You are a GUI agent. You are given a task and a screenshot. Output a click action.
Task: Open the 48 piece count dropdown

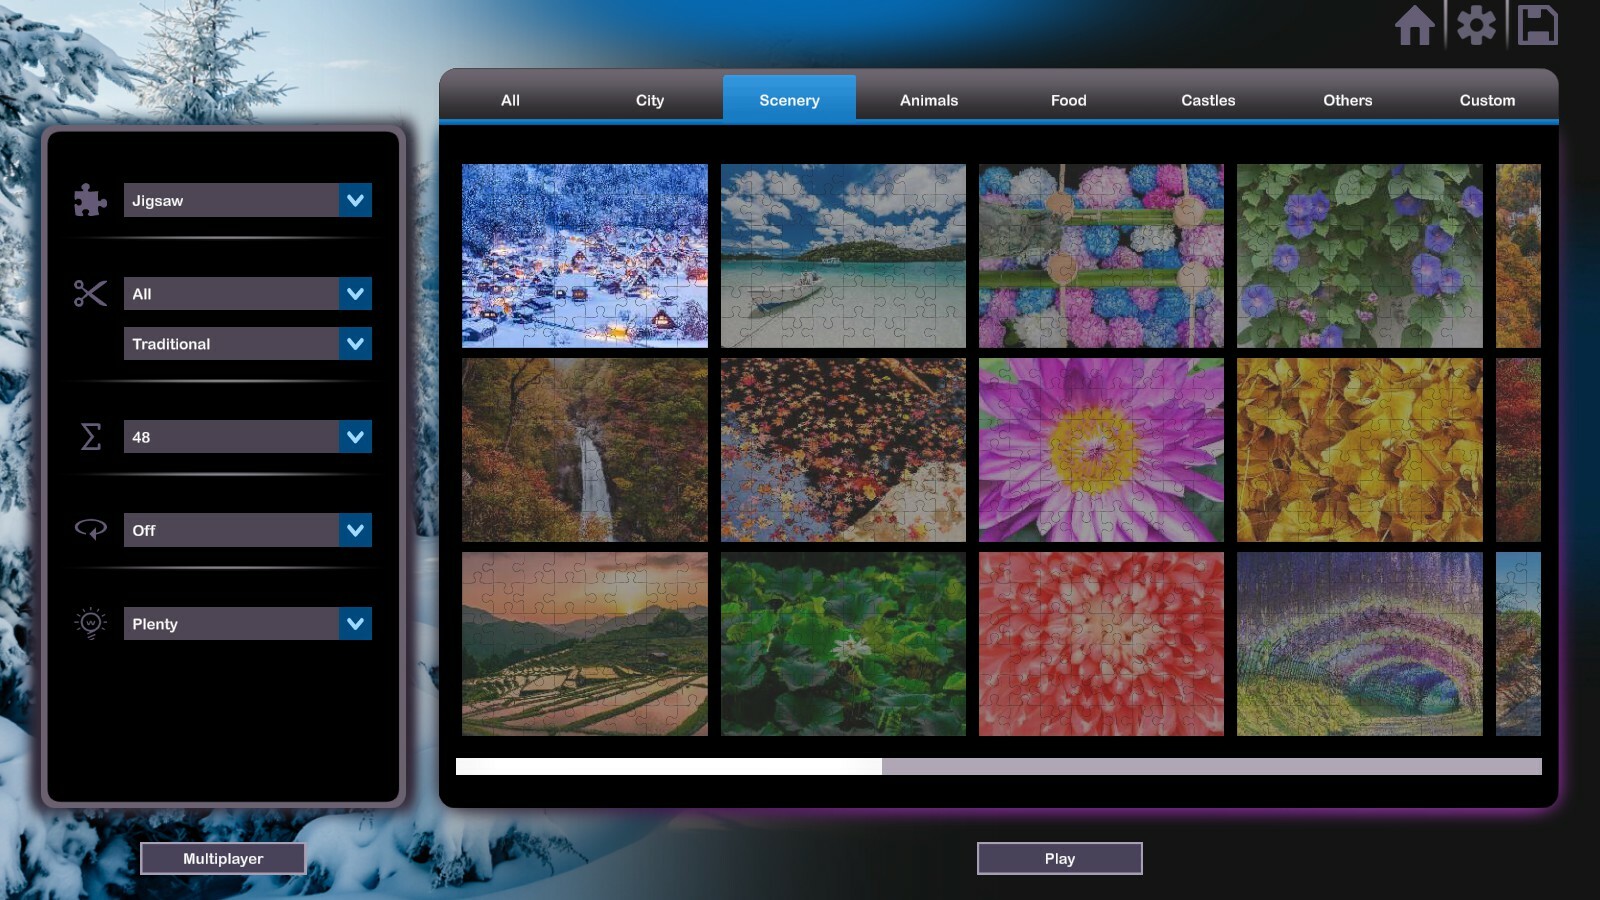[x=247, y=437]
